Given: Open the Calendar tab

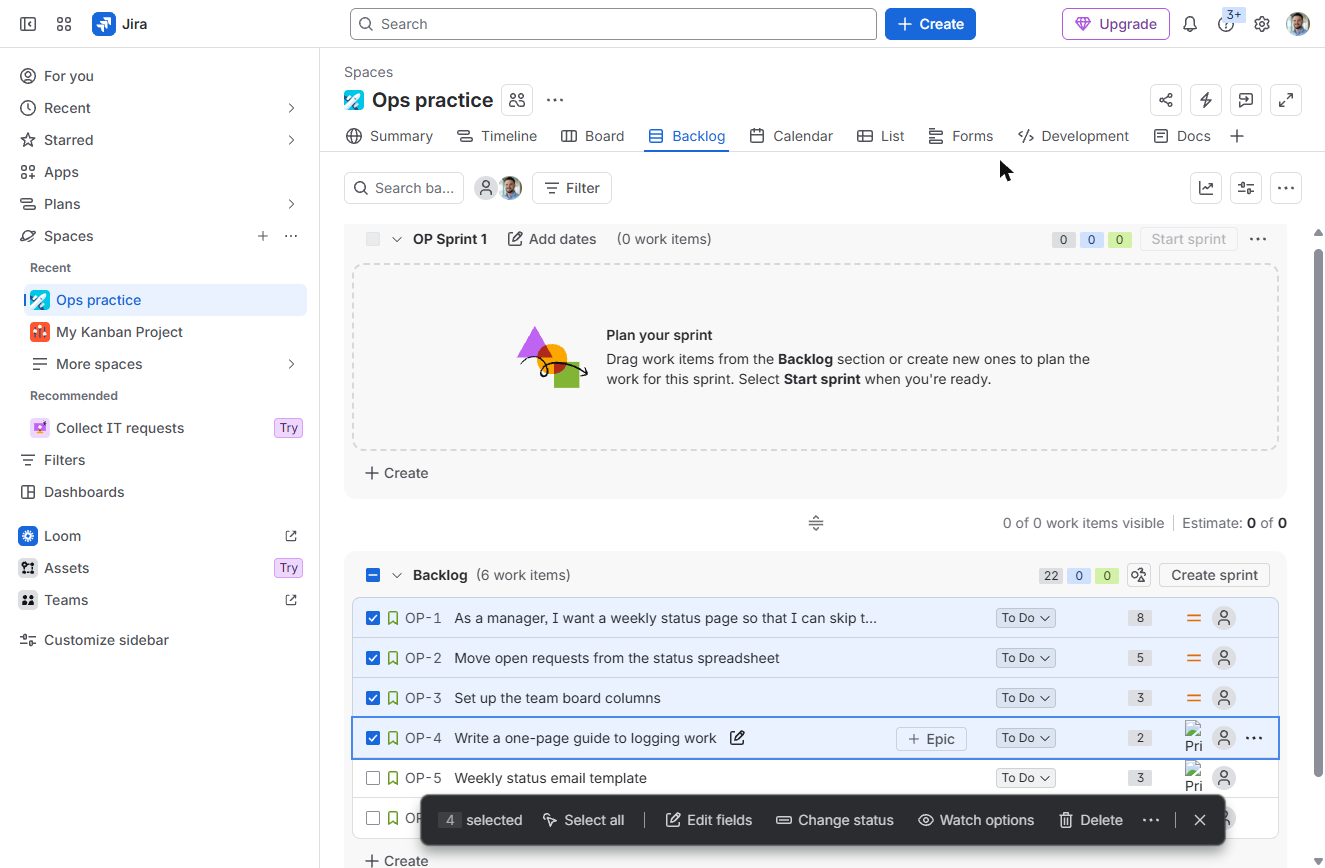Looking at the screenshot, I should (x=791, y=136).
